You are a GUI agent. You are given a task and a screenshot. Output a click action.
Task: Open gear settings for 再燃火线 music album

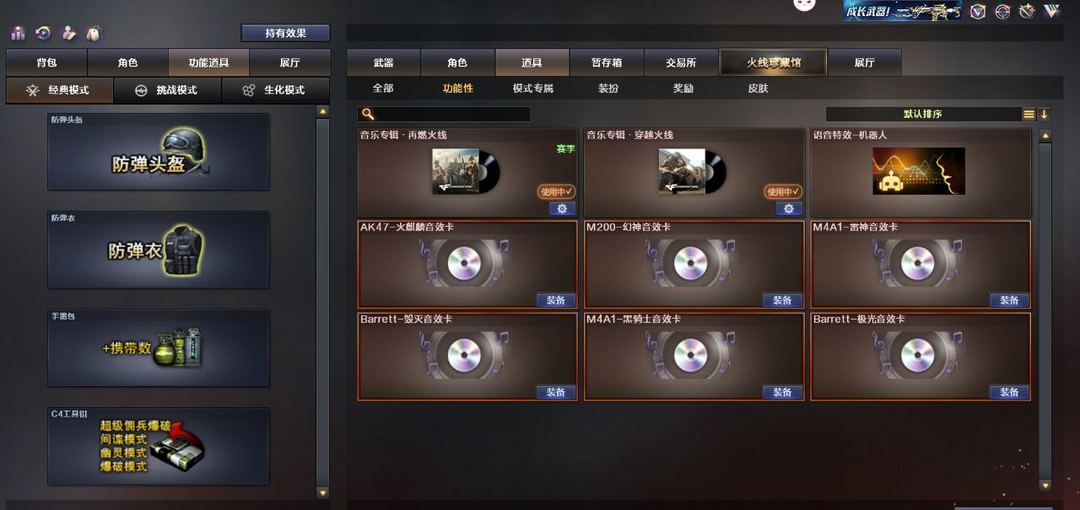pyautogui.click(x=562, y=209)
